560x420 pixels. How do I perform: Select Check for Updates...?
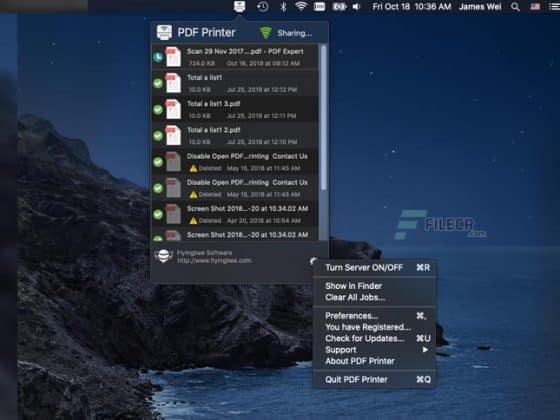[x=374, y=339]
